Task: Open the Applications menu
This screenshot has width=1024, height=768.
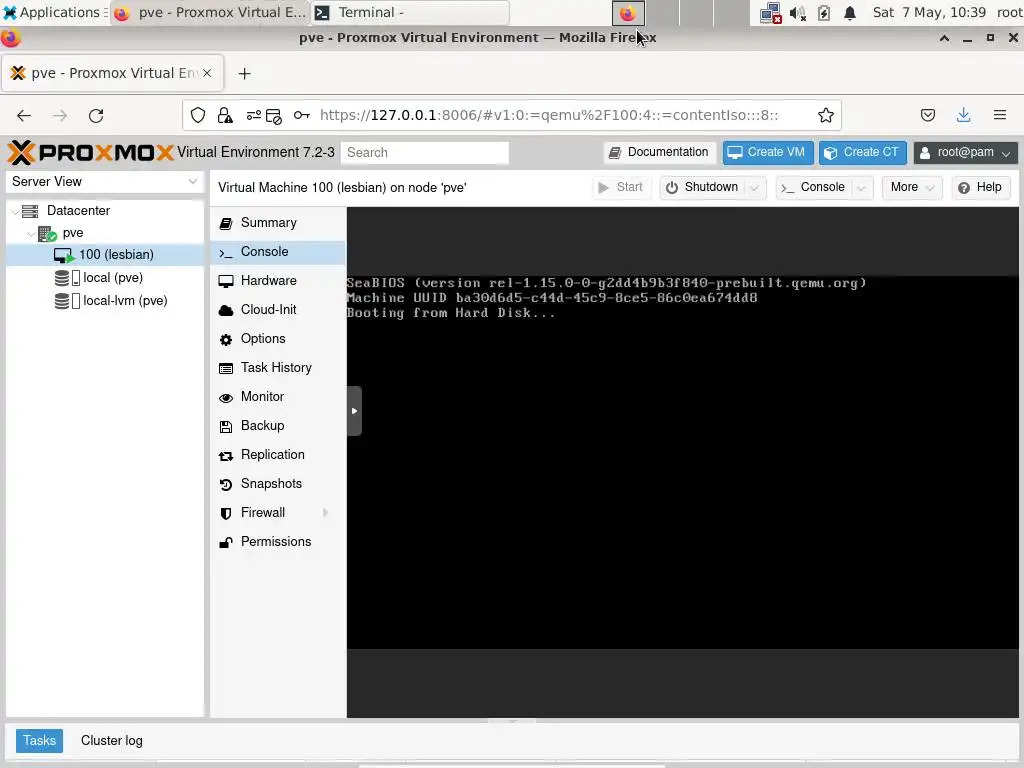Action: 54,12
